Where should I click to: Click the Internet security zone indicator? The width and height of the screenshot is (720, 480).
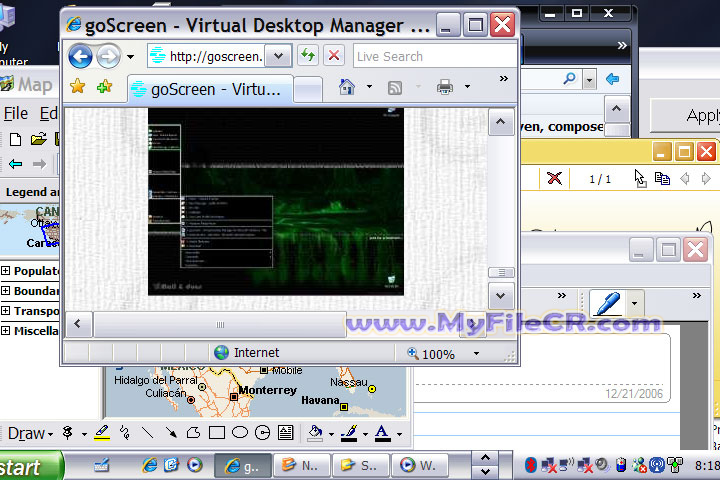coord(247,352)
